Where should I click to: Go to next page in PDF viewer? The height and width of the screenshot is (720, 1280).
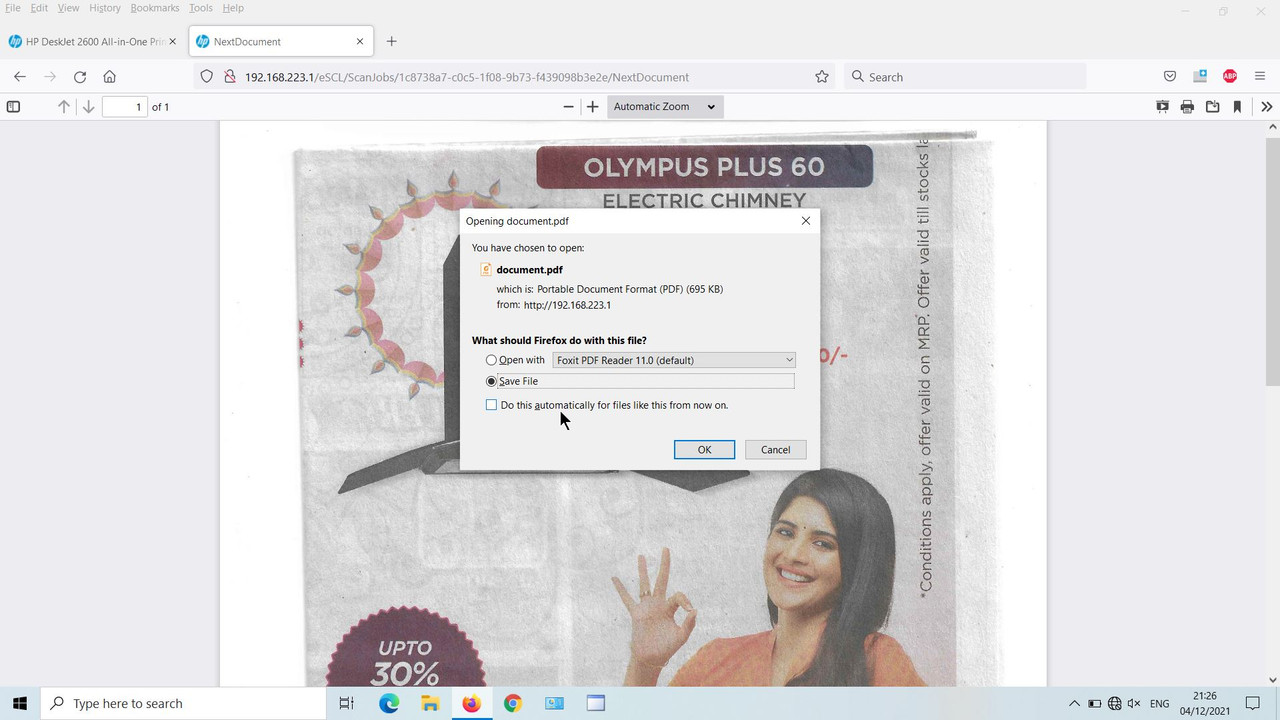[x=88, y=107]
